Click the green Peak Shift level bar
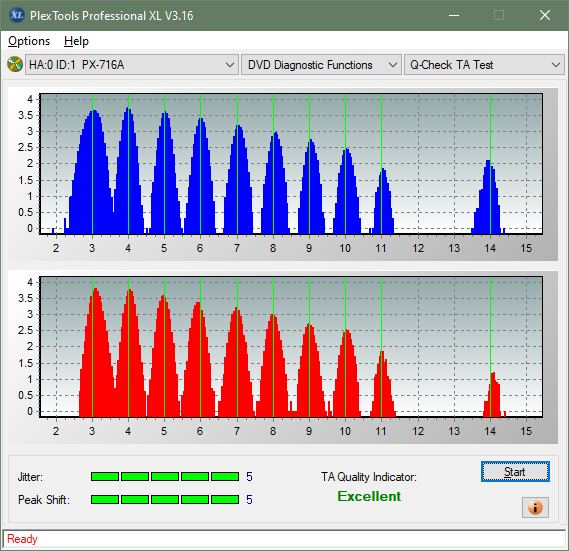 click(165, 499)
